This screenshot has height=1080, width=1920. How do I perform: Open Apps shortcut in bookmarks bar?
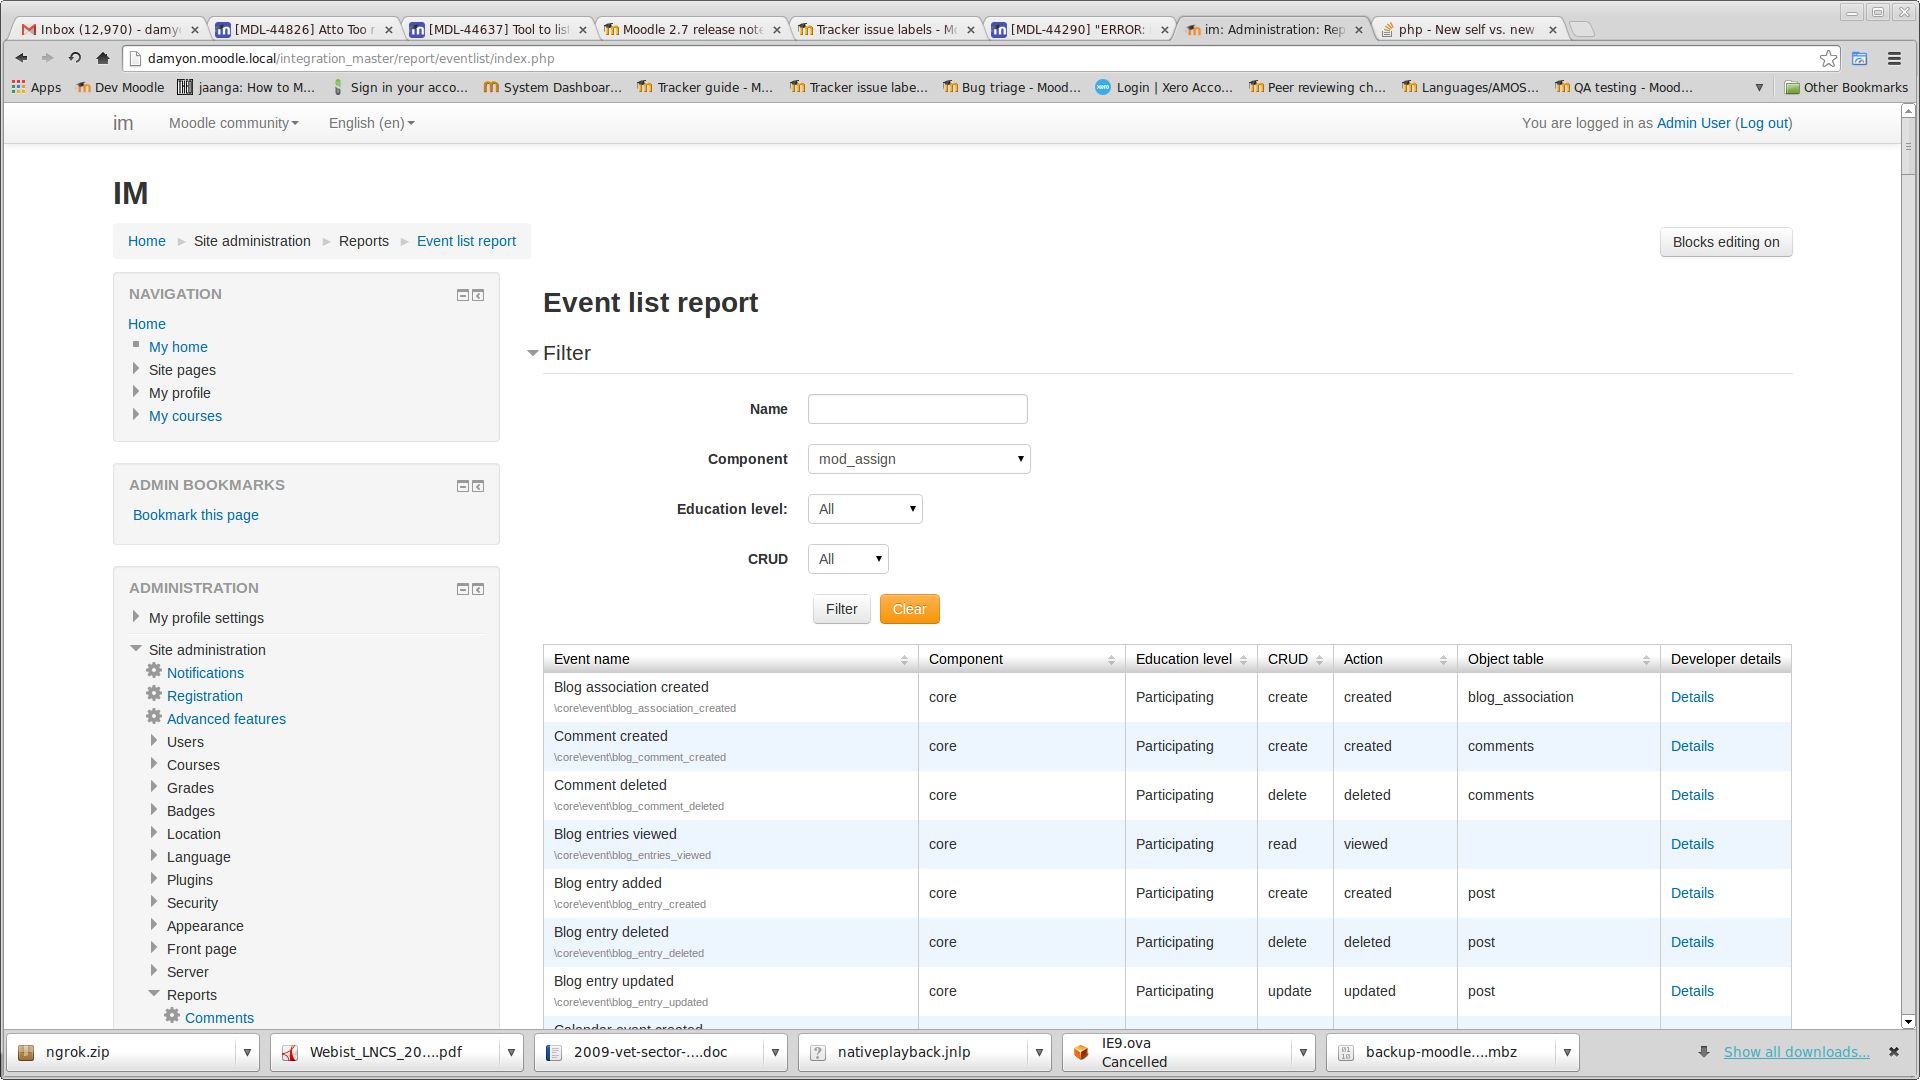37,87
